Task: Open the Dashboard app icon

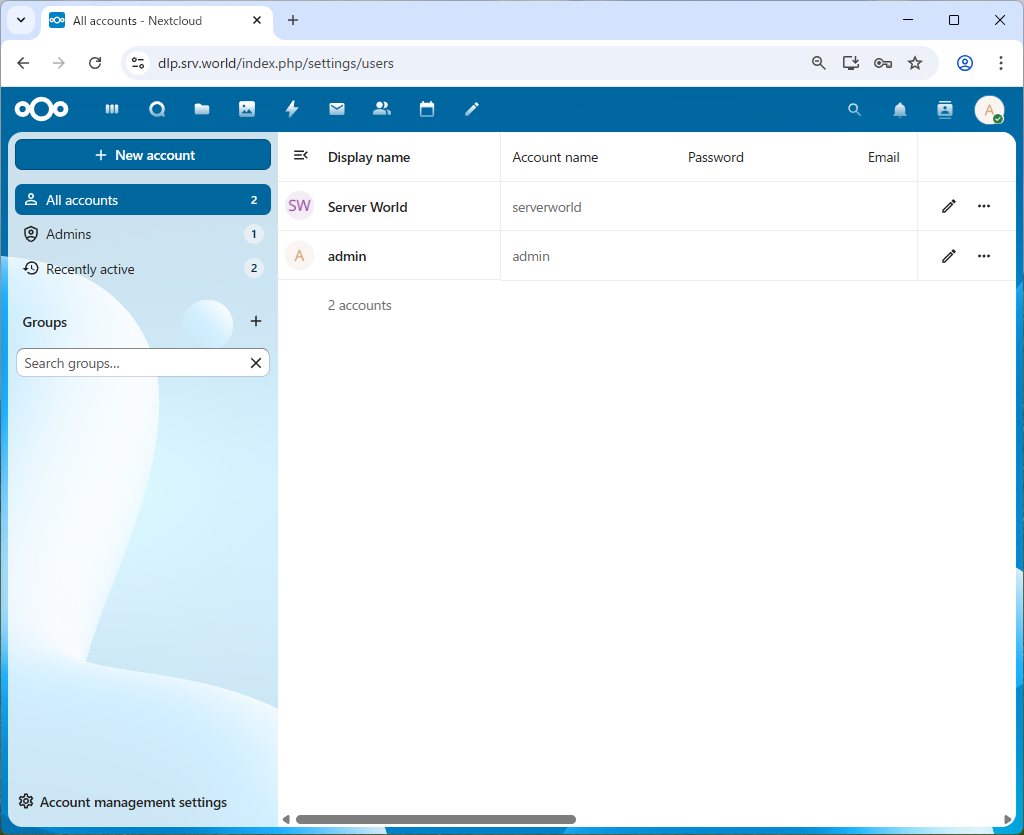Action: (112, 109)
